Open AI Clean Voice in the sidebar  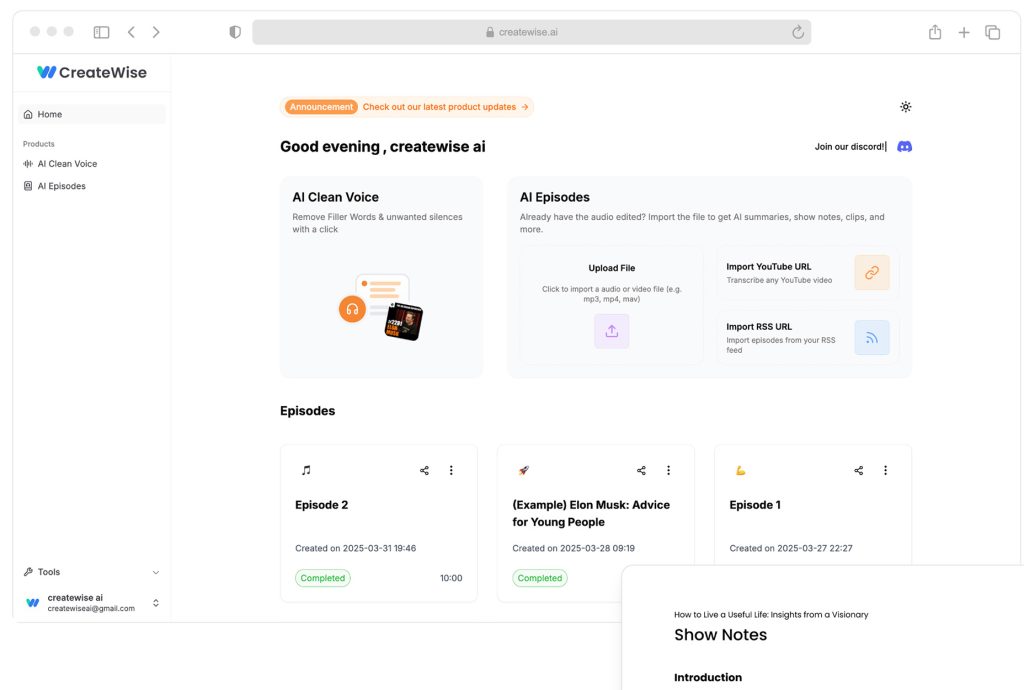click(x=67, y=164)
